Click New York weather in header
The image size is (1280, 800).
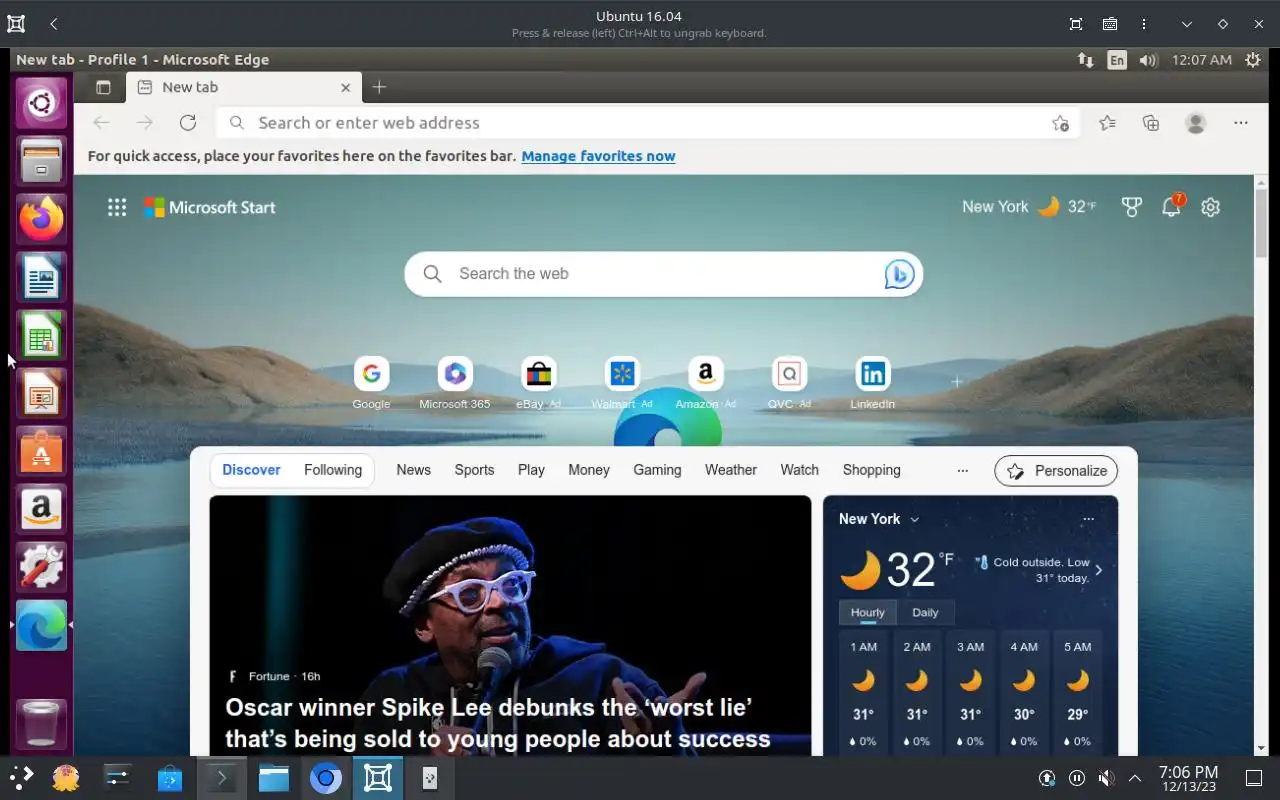pyautogui.click(x=1029, y=207)
